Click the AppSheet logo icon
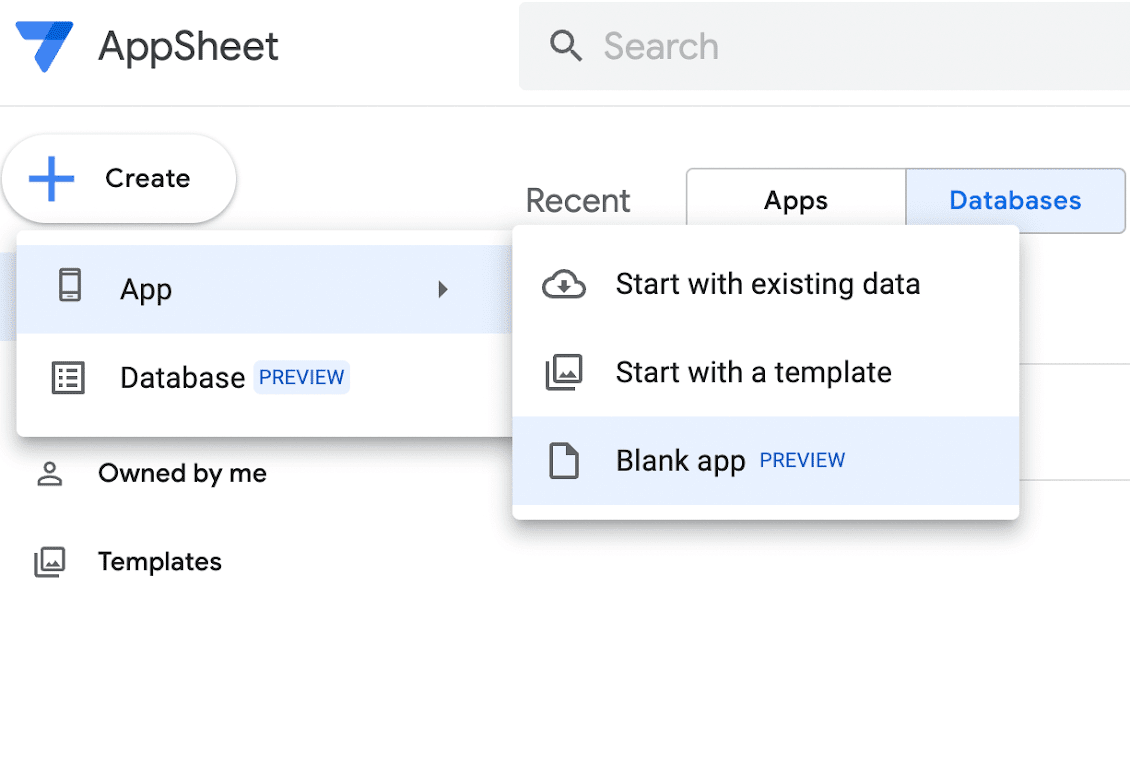 tap(44, 46)
